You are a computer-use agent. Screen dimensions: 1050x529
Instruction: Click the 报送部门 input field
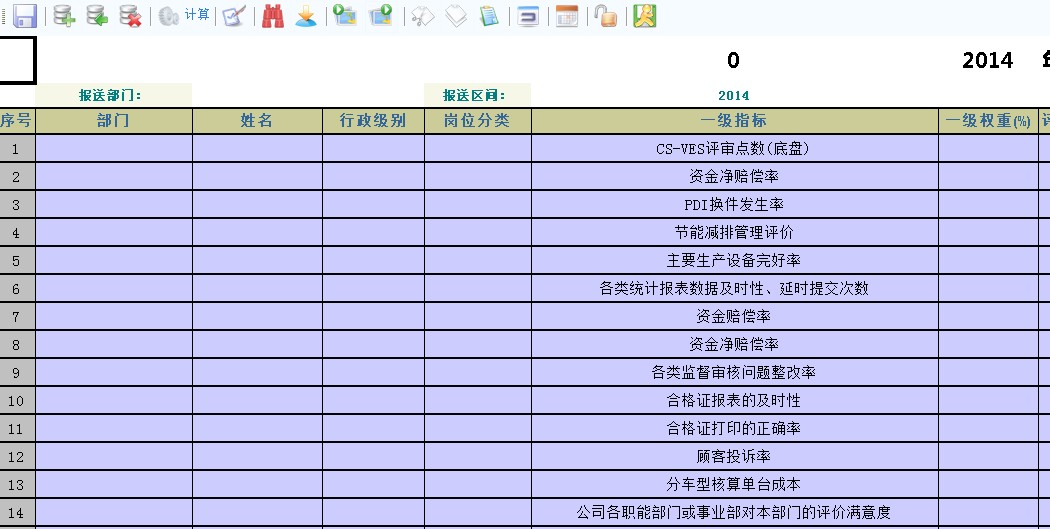point(307,96)
